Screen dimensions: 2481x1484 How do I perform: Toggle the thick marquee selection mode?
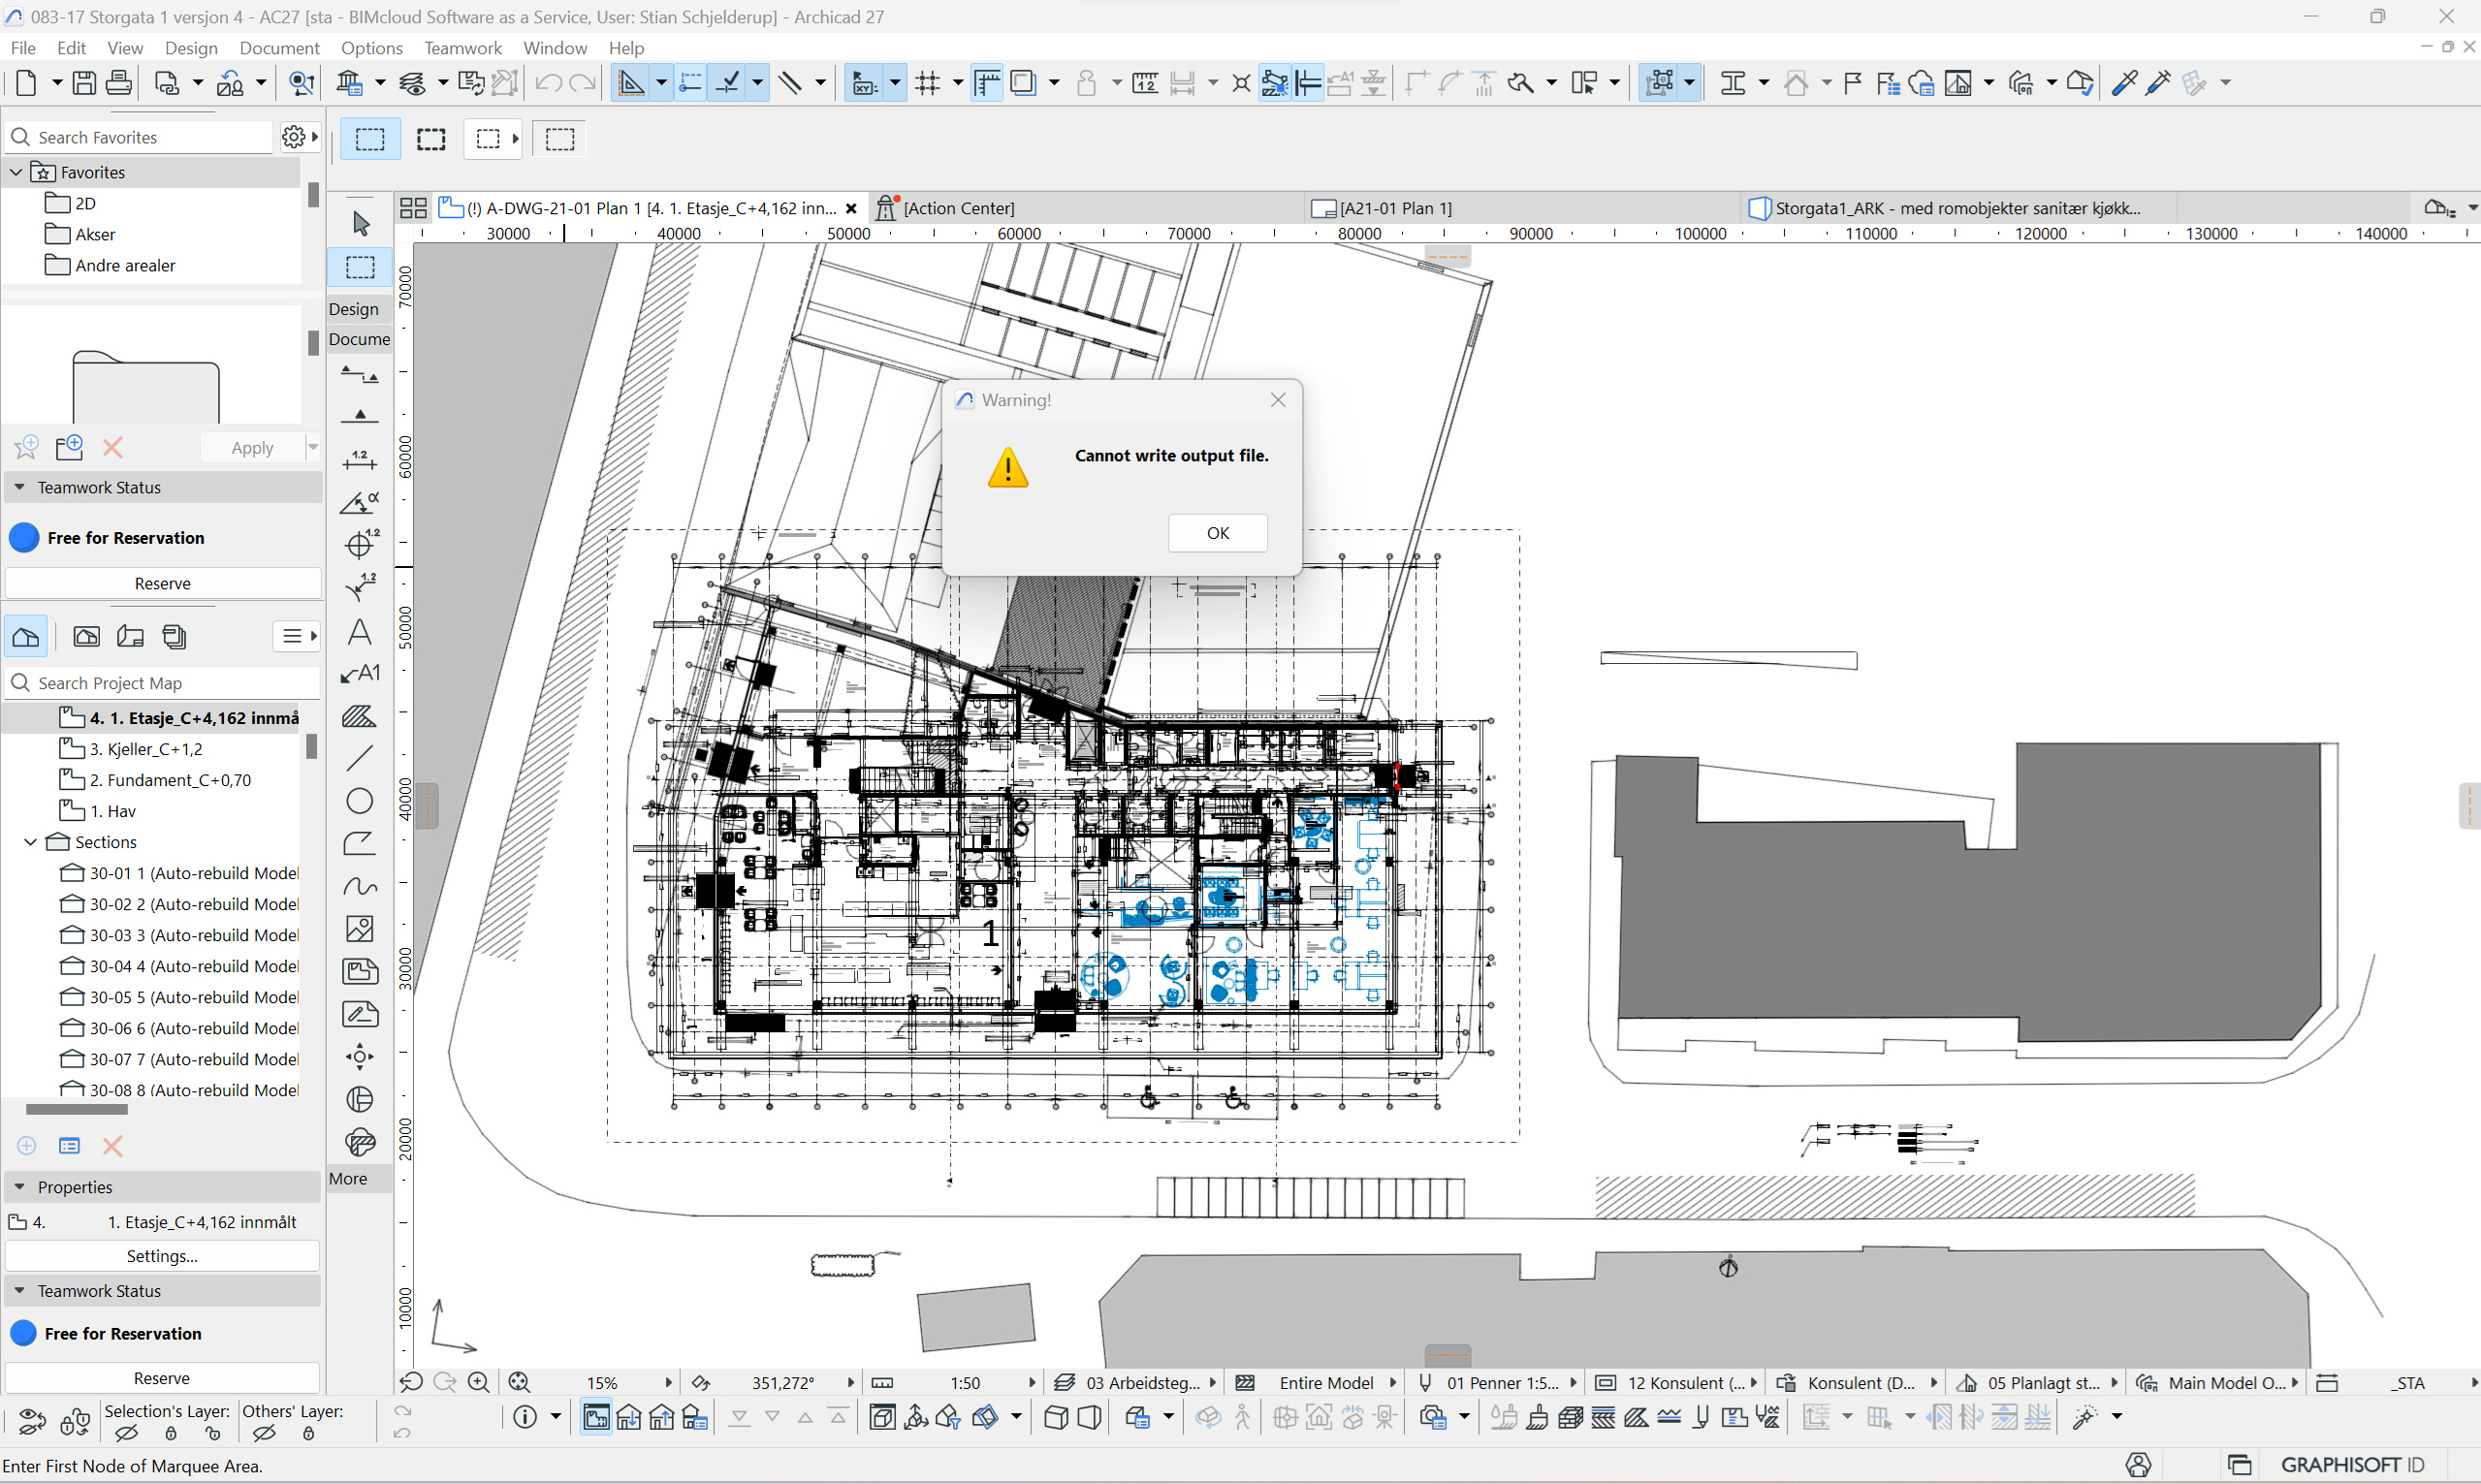point(431,140)
